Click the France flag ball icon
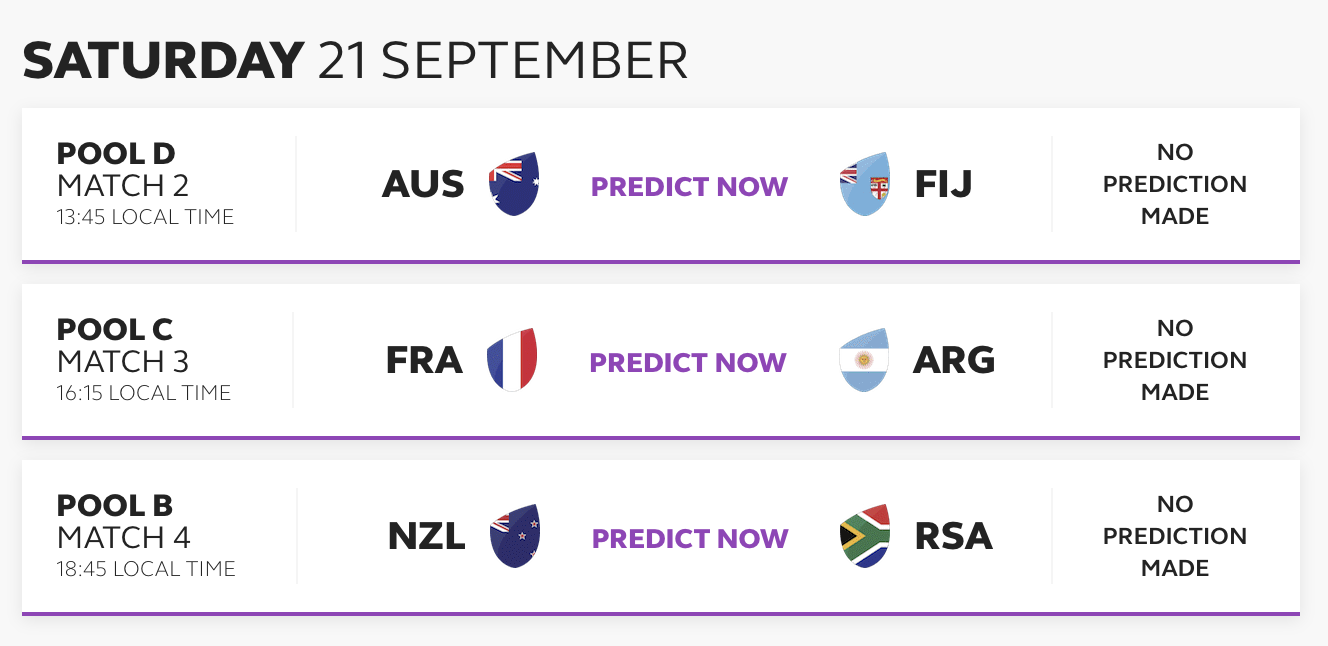The width and height of the screenshot is (1328, 646). [x=512, y=361]
